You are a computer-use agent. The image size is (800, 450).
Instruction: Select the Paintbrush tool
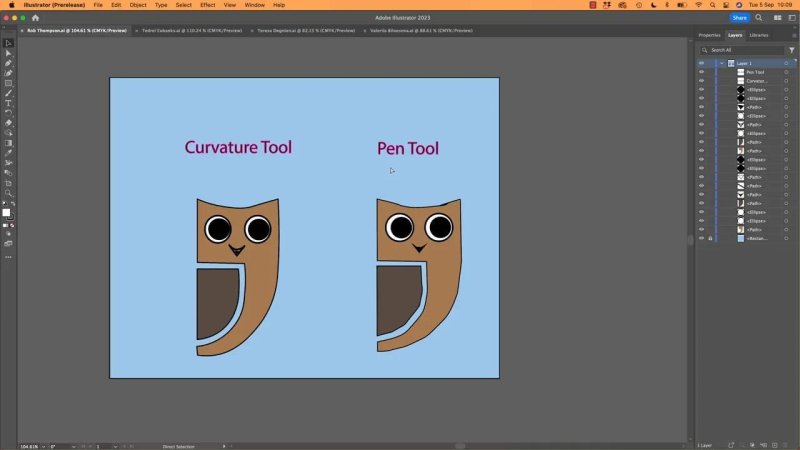click(x=8, y=93)
